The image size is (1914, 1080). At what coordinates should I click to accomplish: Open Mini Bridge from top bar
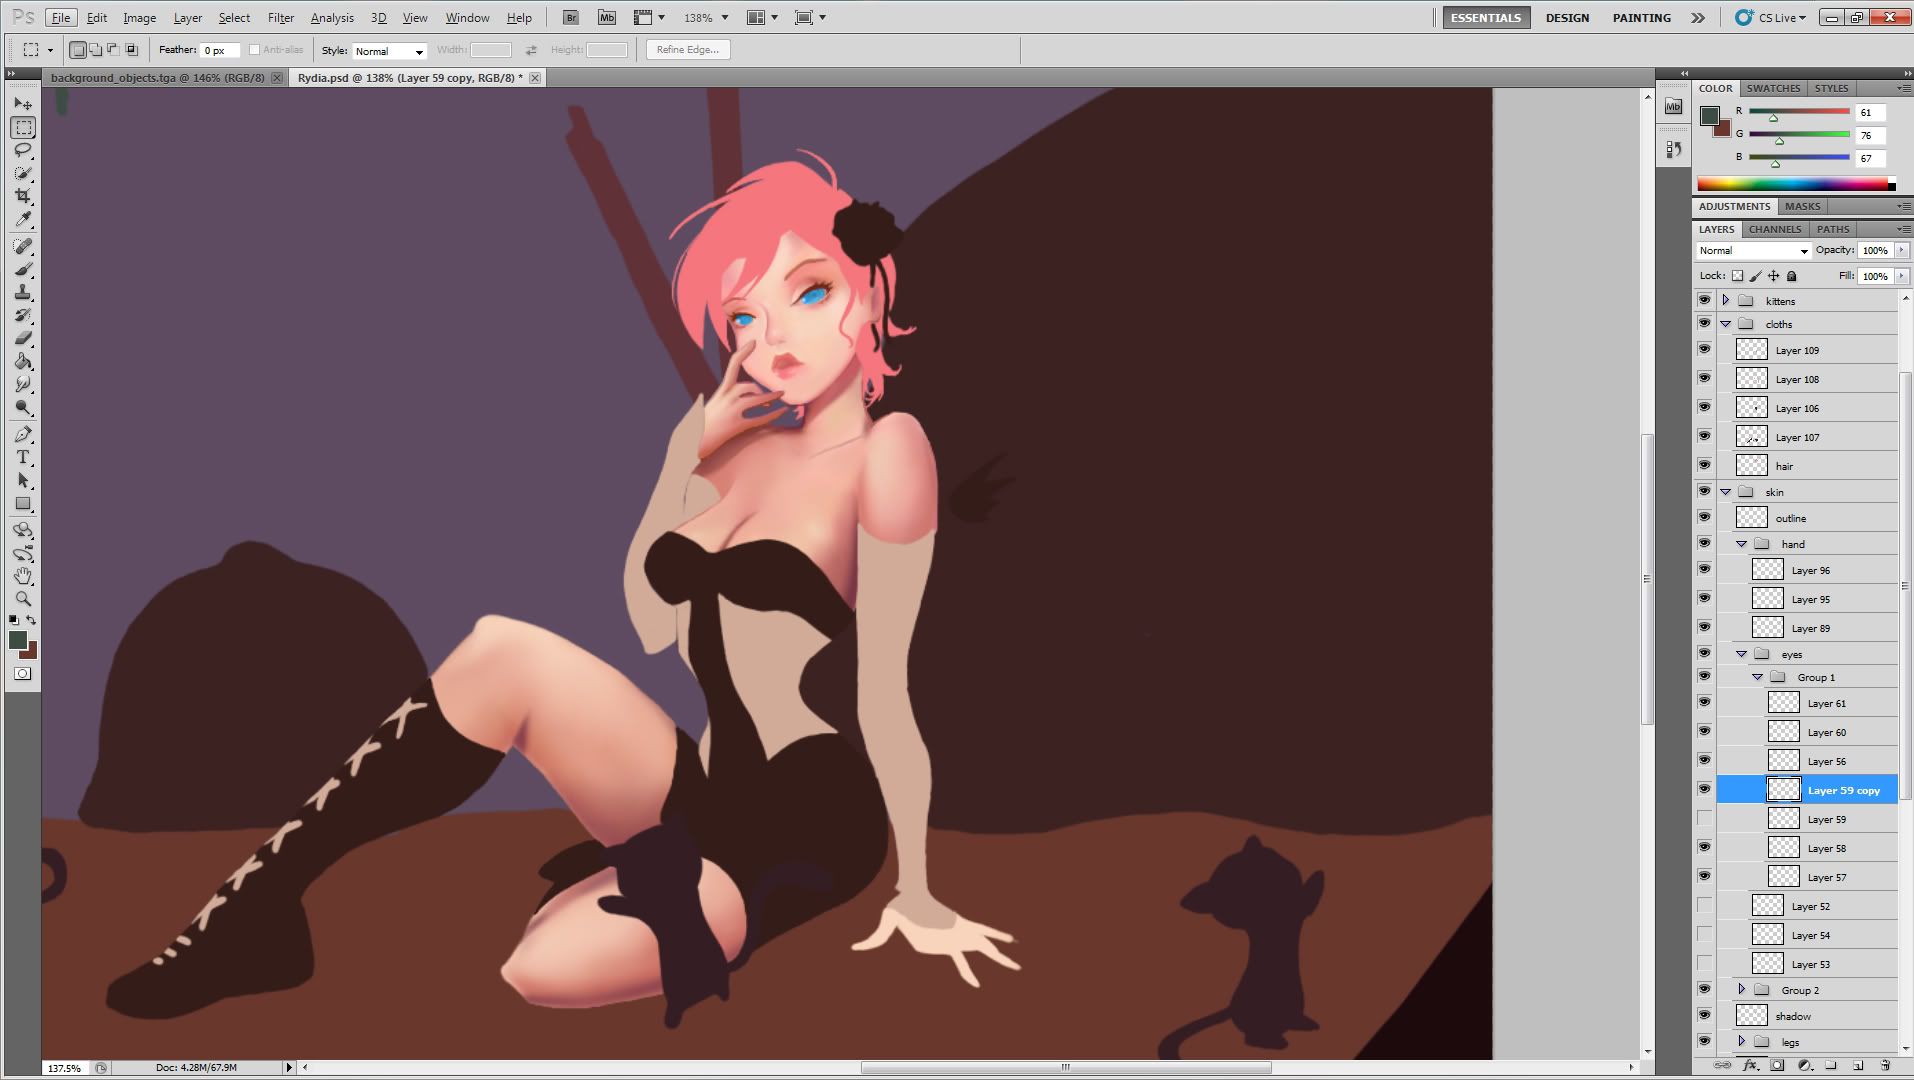[607, 17]
